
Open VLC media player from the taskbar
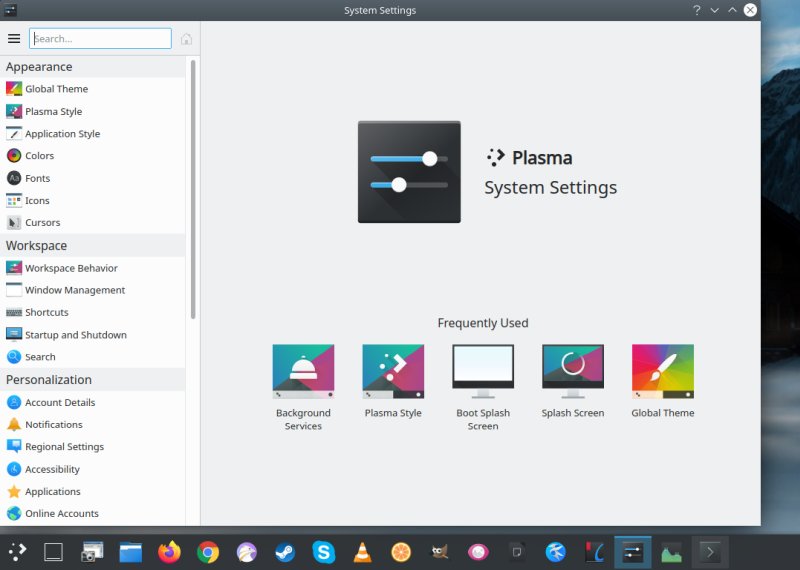[362, 551]
